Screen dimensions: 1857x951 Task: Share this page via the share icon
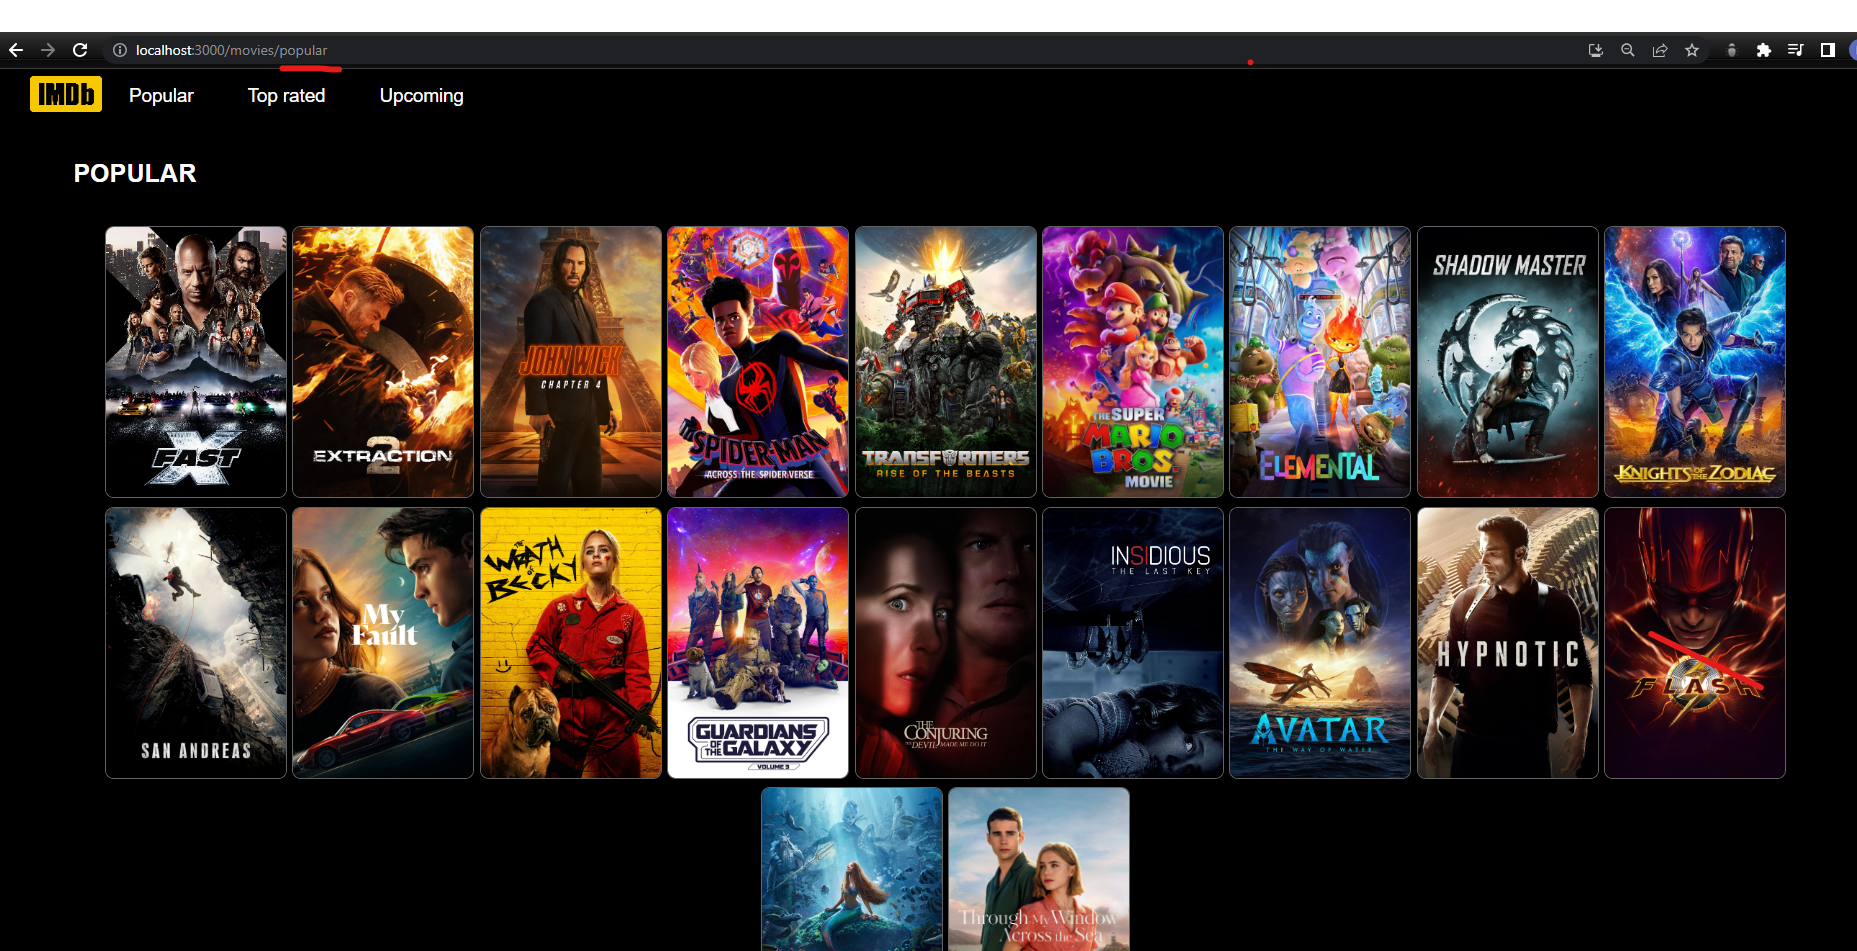coord(1660,50)
